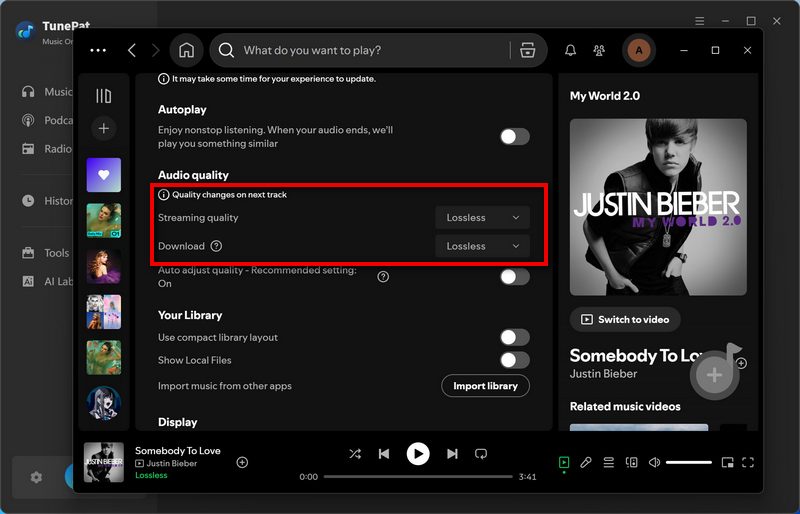Enter full screen mode
This screenshot has width=800, height=514.
tap(748, 462)
